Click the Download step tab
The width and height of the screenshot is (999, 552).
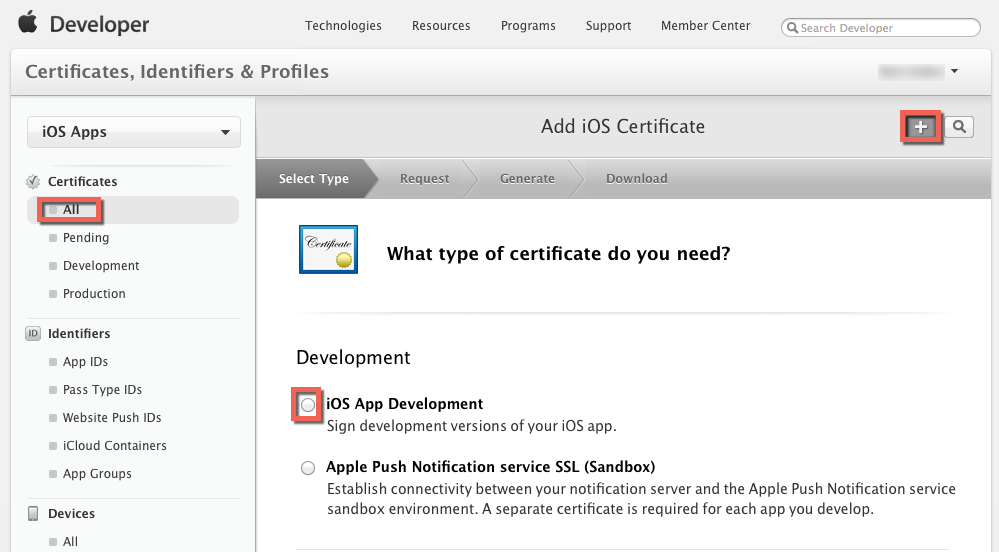pyautogui.click(x=636, y=178)
